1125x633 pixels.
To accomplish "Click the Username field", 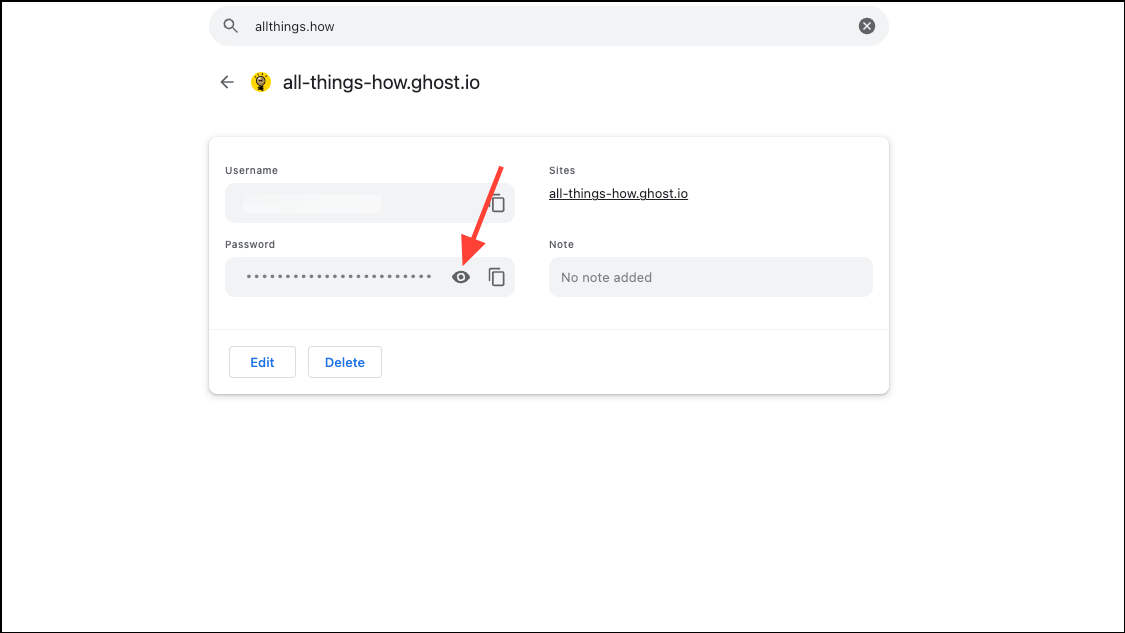I will (x=370, y=203).
